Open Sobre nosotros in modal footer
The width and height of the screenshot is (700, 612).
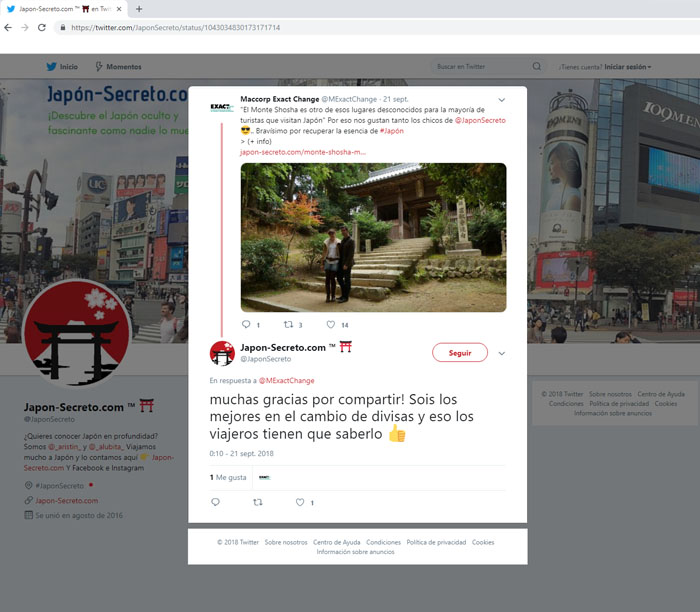(286, 542)
